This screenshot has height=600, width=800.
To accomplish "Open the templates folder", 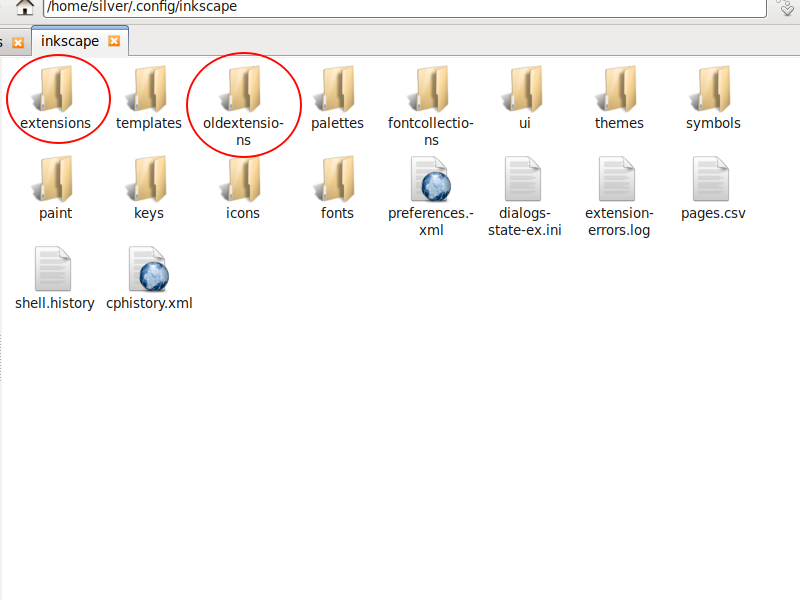I will tap(148, 89).
